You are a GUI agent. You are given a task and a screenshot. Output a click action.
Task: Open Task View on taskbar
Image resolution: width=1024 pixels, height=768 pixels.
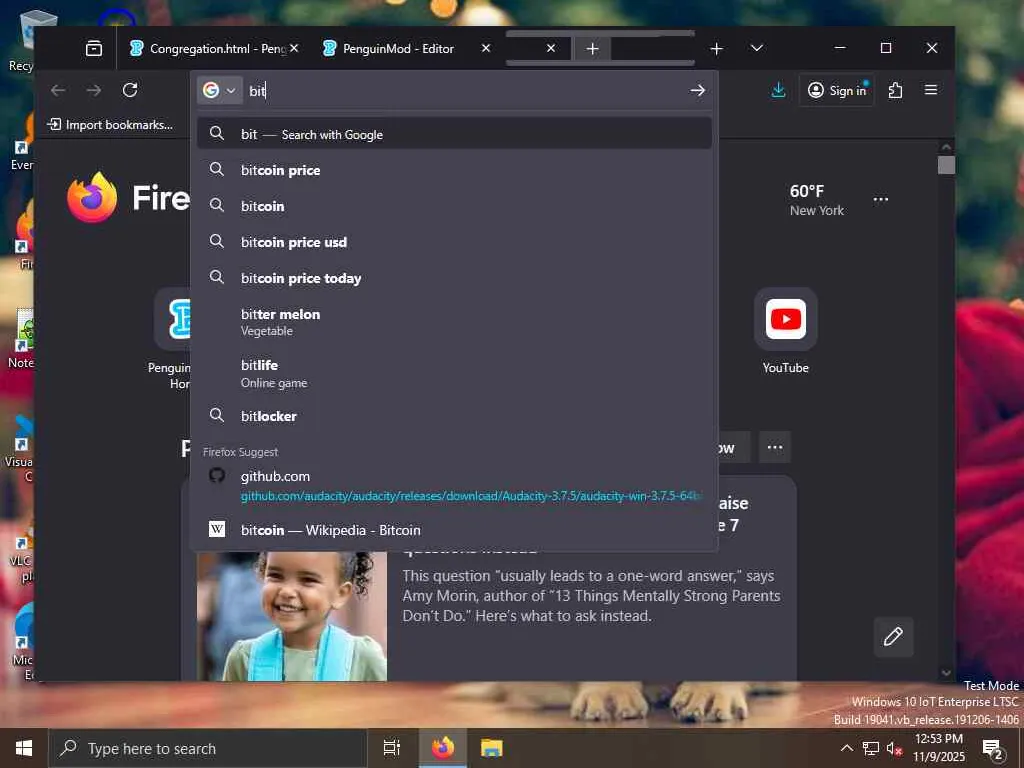pos(392,748)
